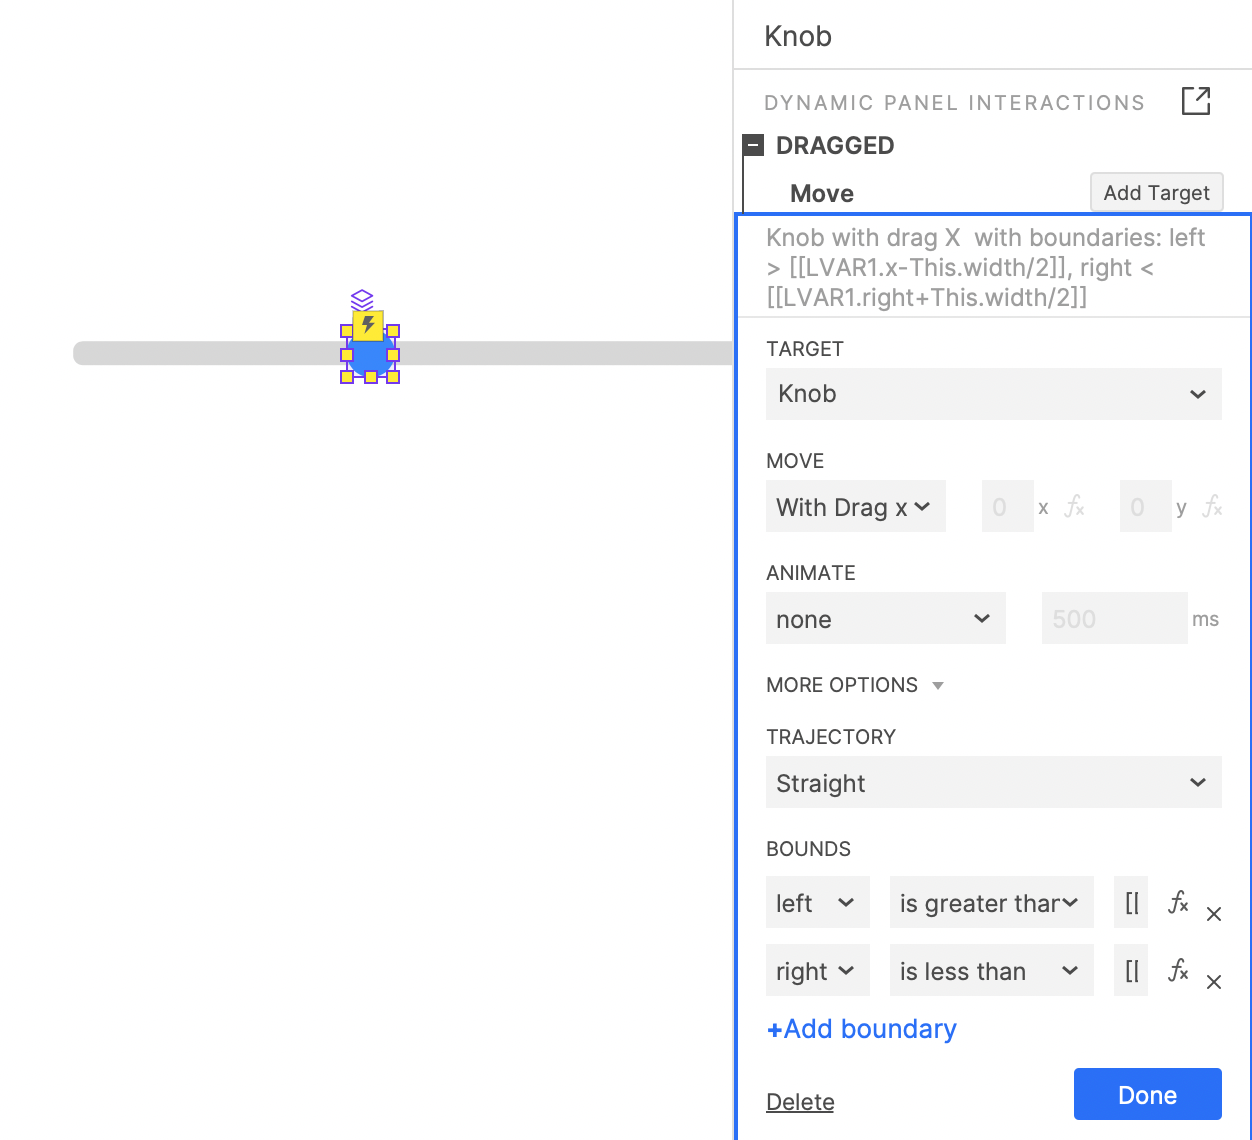
Task: Open fx editor for right boundary value
Action: 1178,971
